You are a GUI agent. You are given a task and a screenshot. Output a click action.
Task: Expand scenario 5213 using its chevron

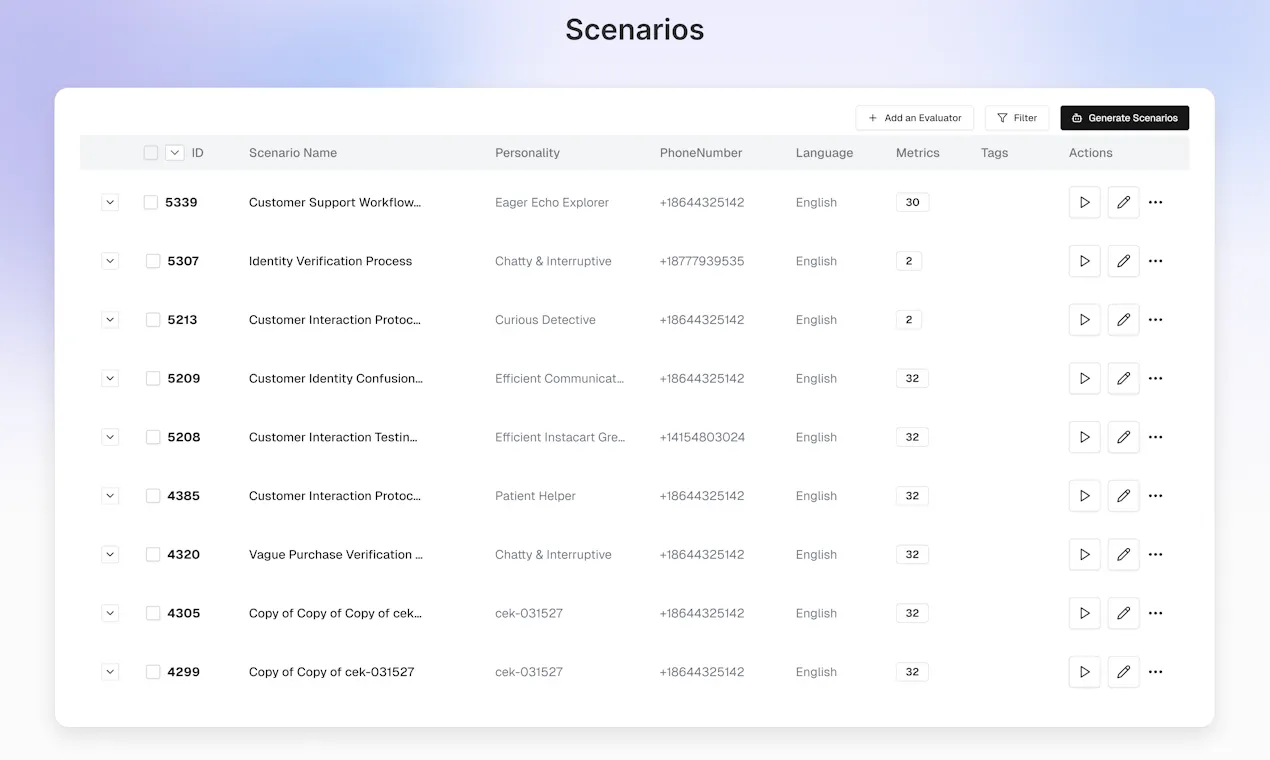click(110, 320)
